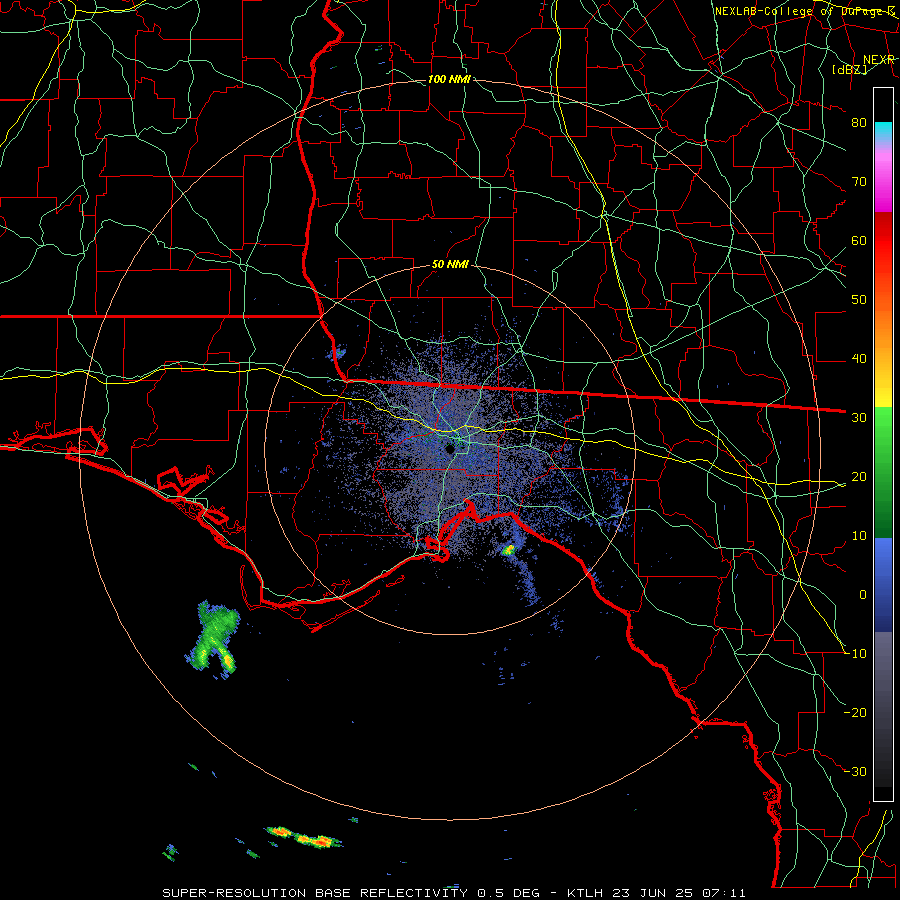The width and height of the screenshot is (900, 900).
Task: Click the 50 NMI range ring label
Action: 451,265
